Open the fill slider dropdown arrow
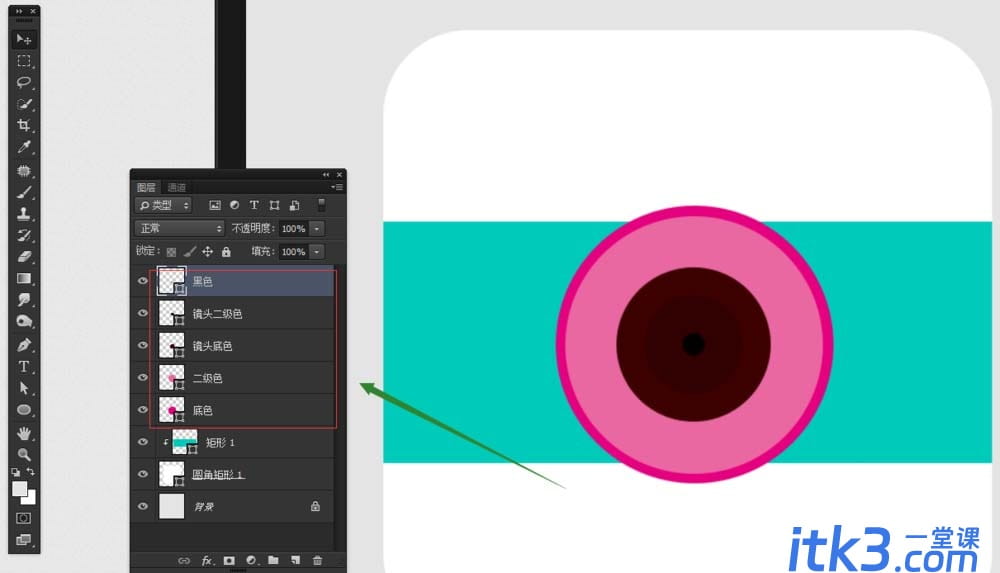This screenshot has width=1000, height=573. (x=317, y=251)
